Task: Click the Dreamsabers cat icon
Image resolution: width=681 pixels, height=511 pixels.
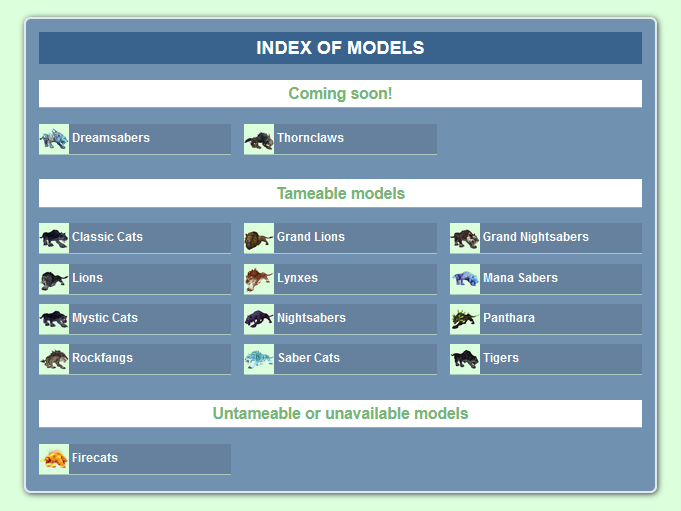Action: (54, 139)
